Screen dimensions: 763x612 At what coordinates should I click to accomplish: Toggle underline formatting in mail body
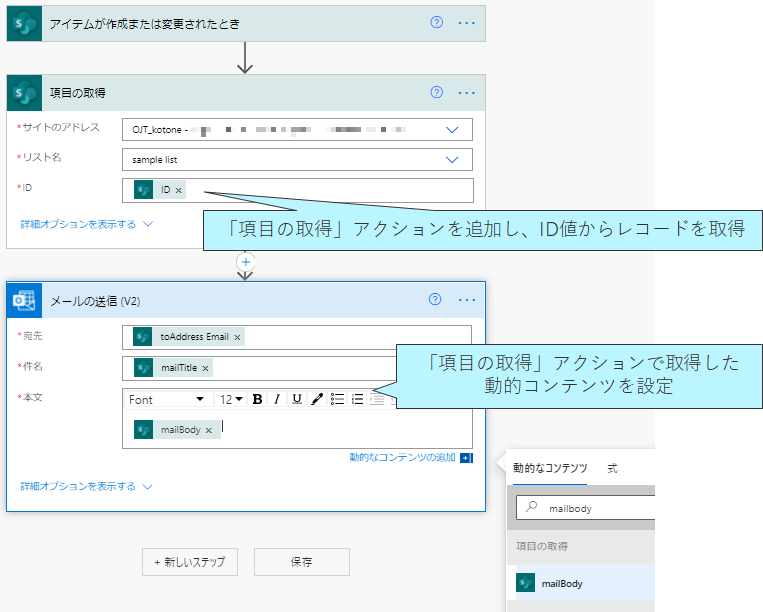click(297, 399)
